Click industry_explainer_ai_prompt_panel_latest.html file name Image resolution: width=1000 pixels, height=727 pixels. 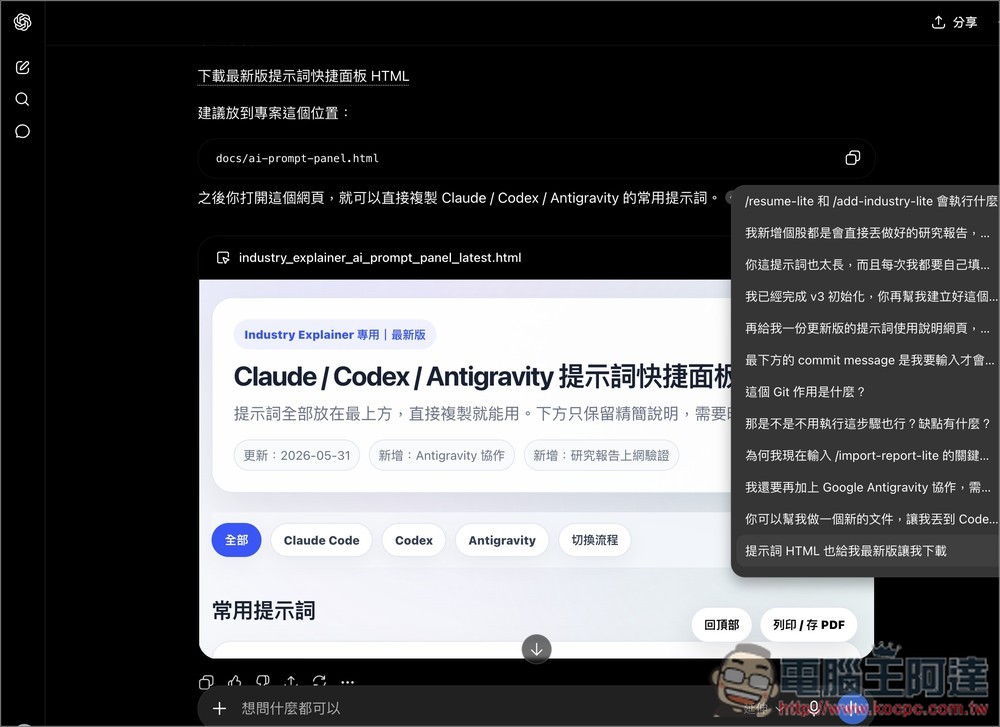click(x=380, y=258)
